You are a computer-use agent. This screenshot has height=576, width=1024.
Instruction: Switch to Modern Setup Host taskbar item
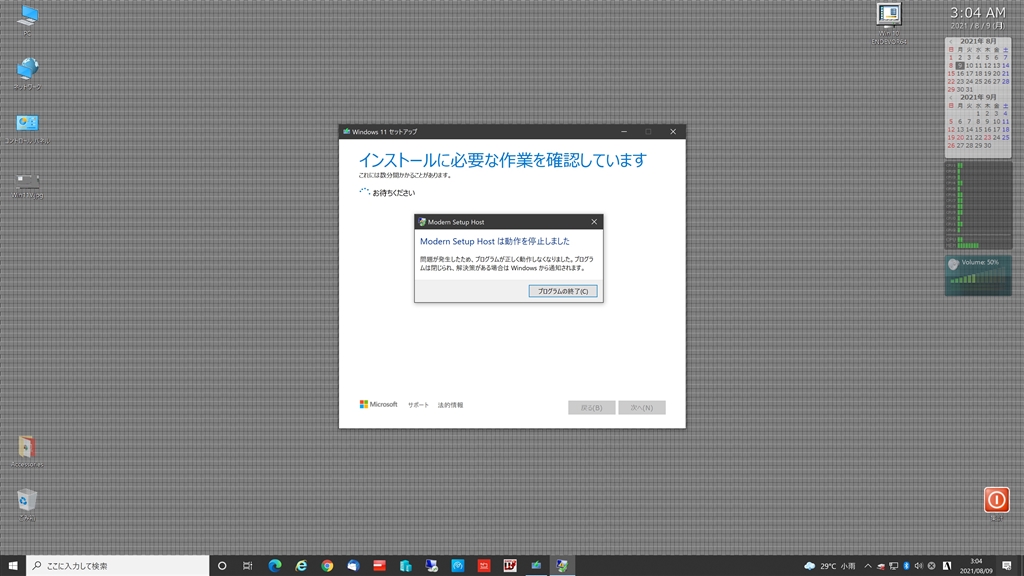pos(562,566)
